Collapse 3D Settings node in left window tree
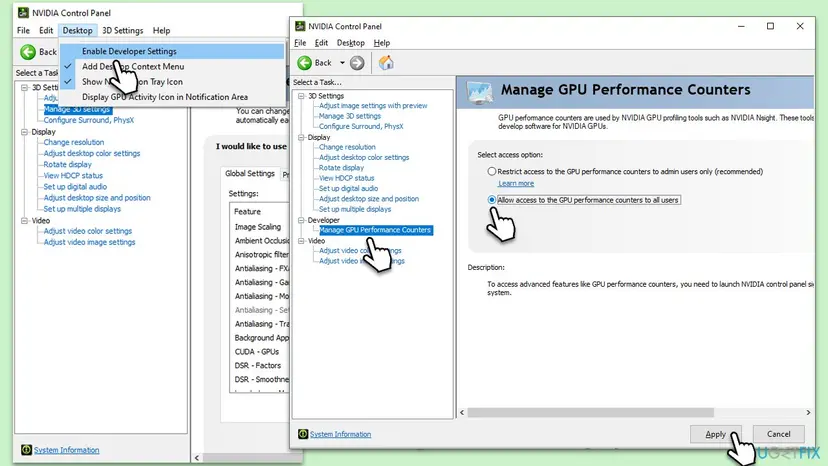The width and height of the screenshot is (828, 466). coord(24,87)
